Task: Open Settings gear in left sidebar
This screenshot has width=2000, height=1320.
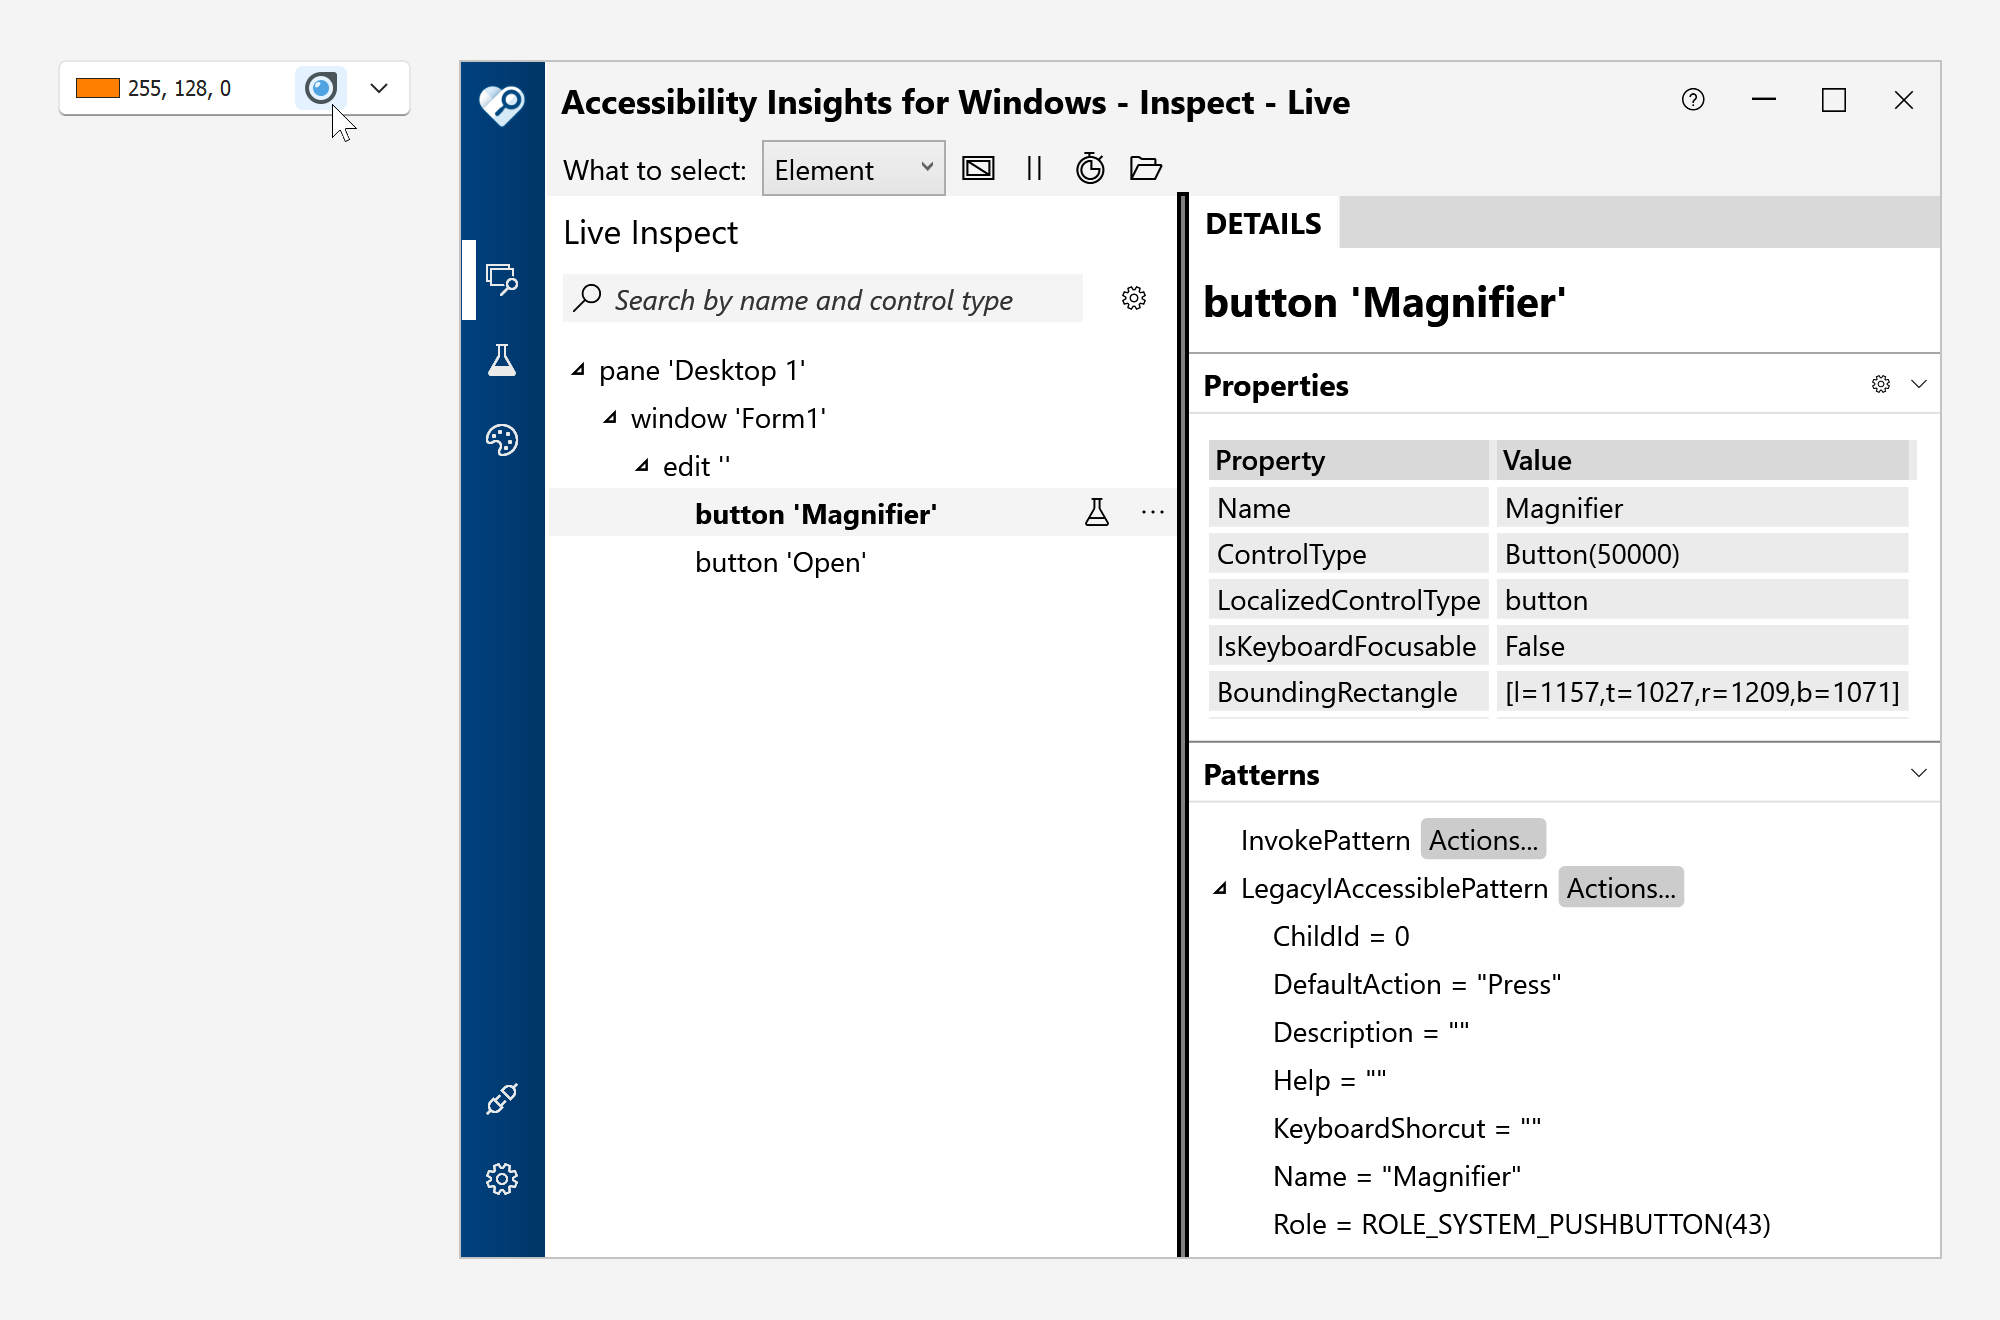Action: pyautogui.click(x=502, y=1179)
